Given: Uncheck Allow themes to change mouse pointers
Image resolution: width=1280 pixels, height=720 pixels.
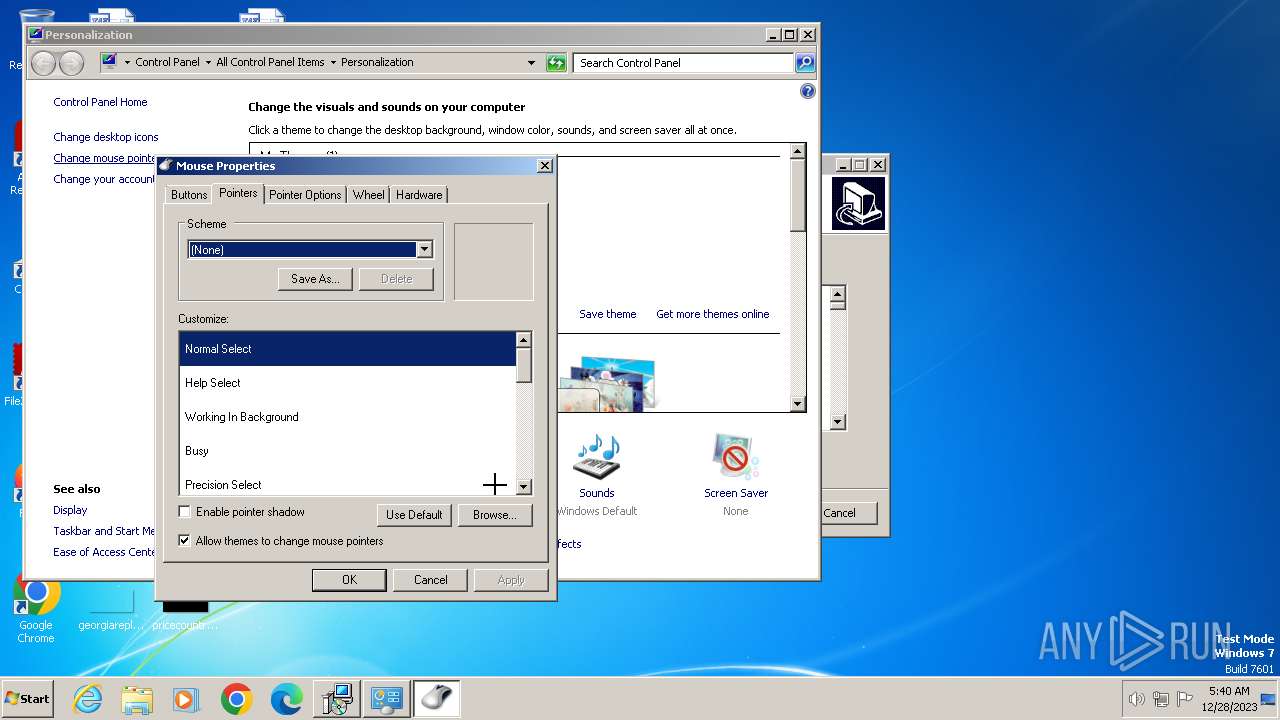Looking at the screenshot, I should pyautogui.click(x=184, y=541).
